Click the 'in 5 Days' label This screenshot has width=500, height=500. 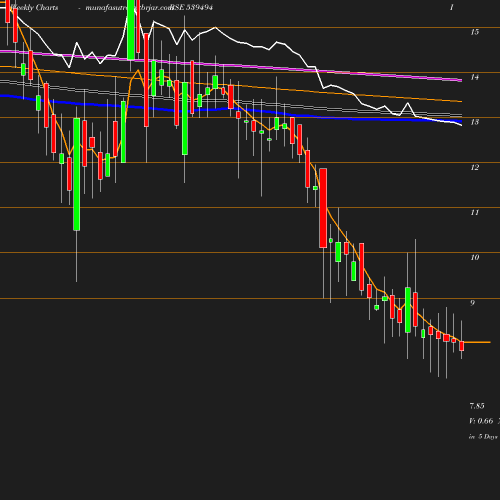[483, 437]
